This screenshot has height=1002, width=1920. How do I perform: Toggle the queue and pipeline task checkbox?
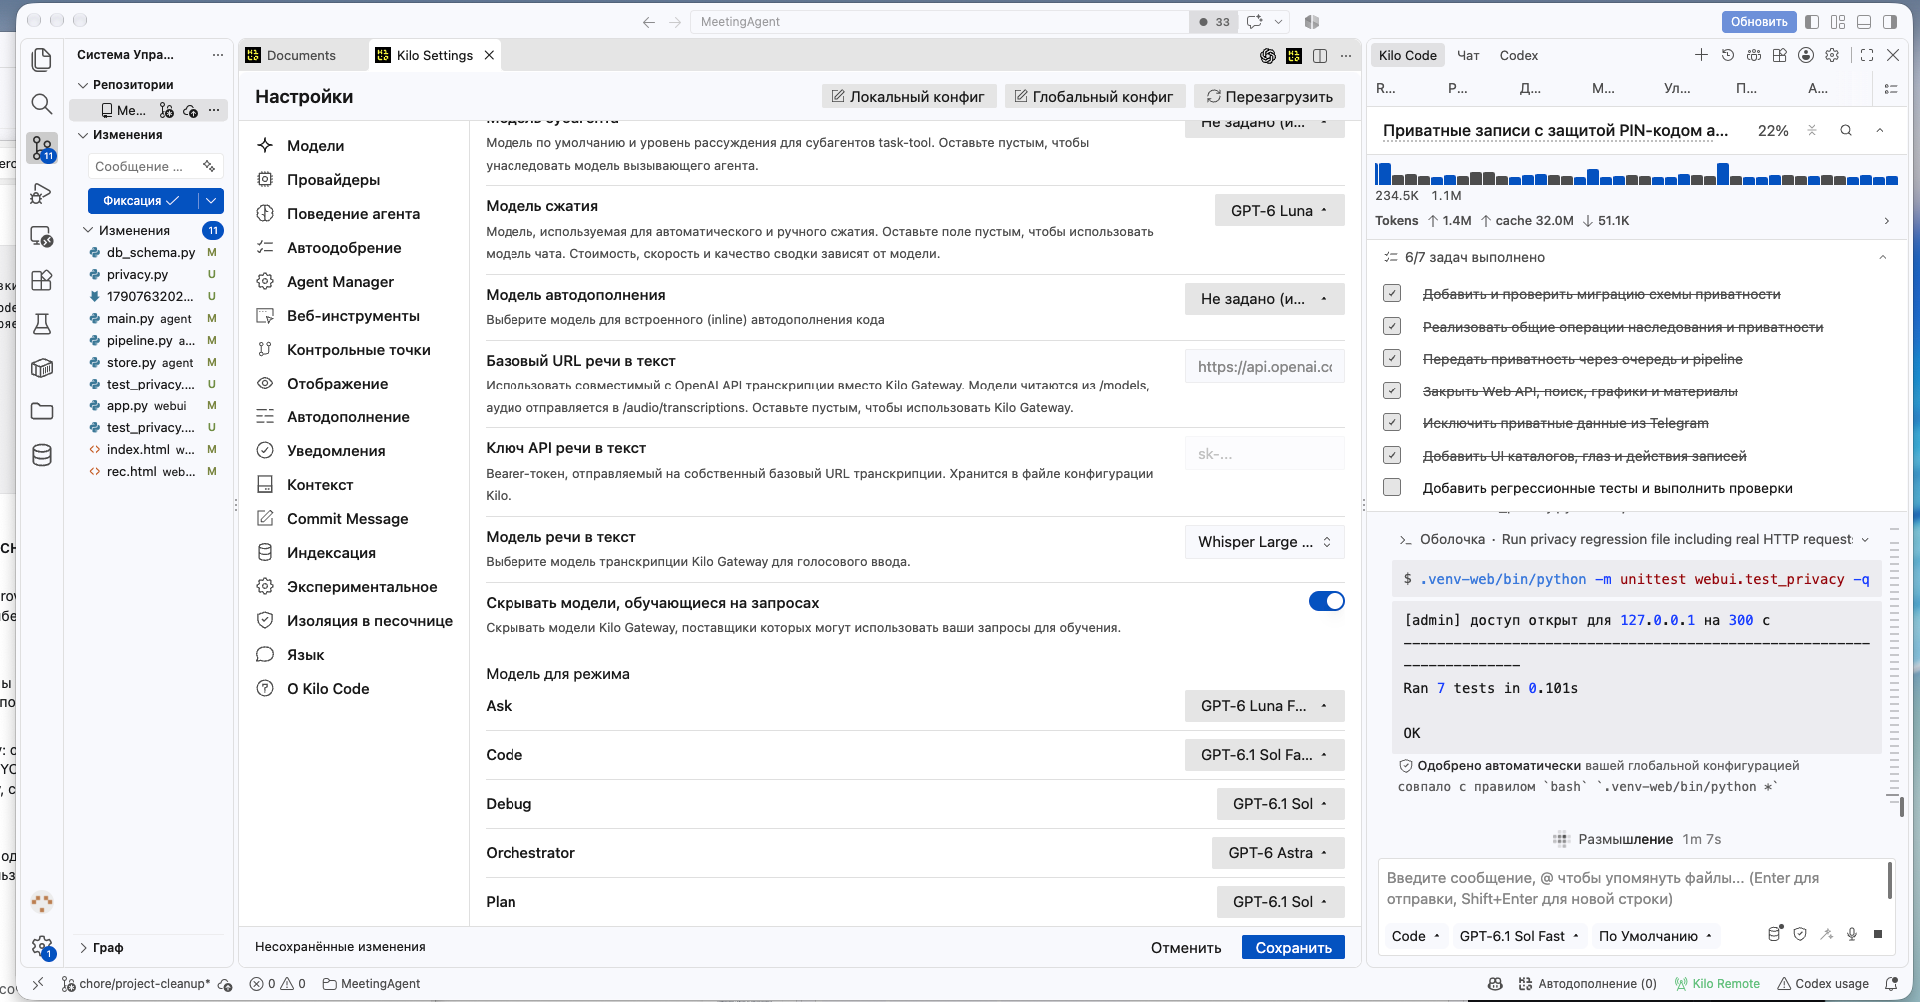coord(1392,358)
